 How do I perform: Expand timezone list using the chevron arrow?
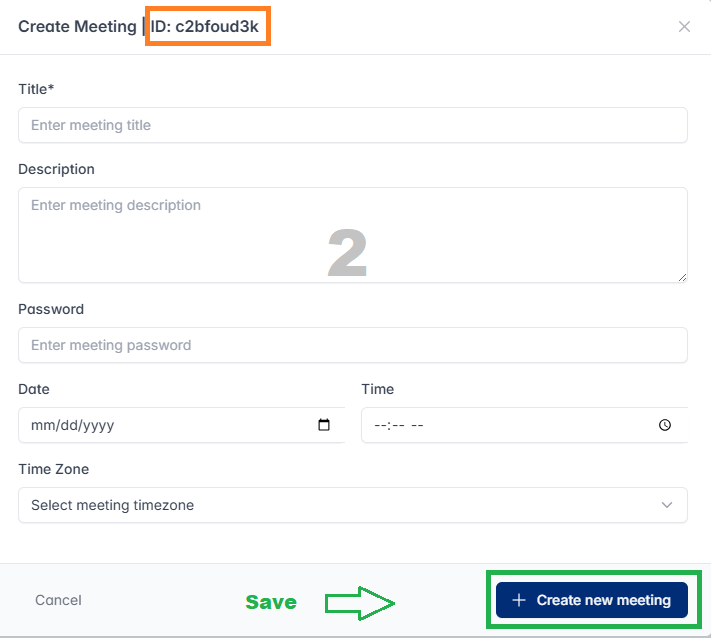(667, 505)
